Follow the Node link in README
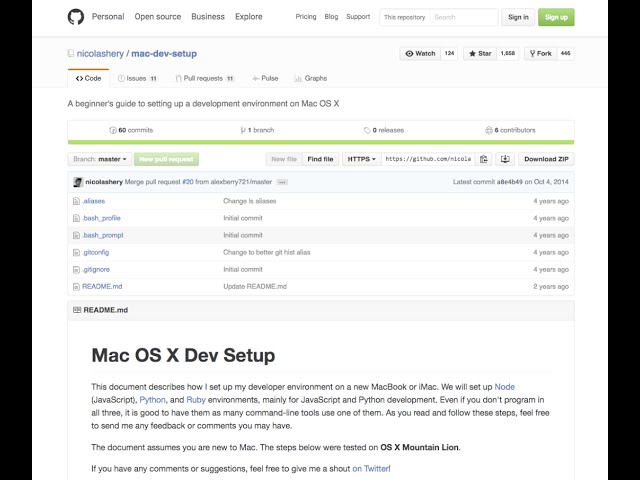This screenshot has width=640, height=480. click(x=504, y=387)
